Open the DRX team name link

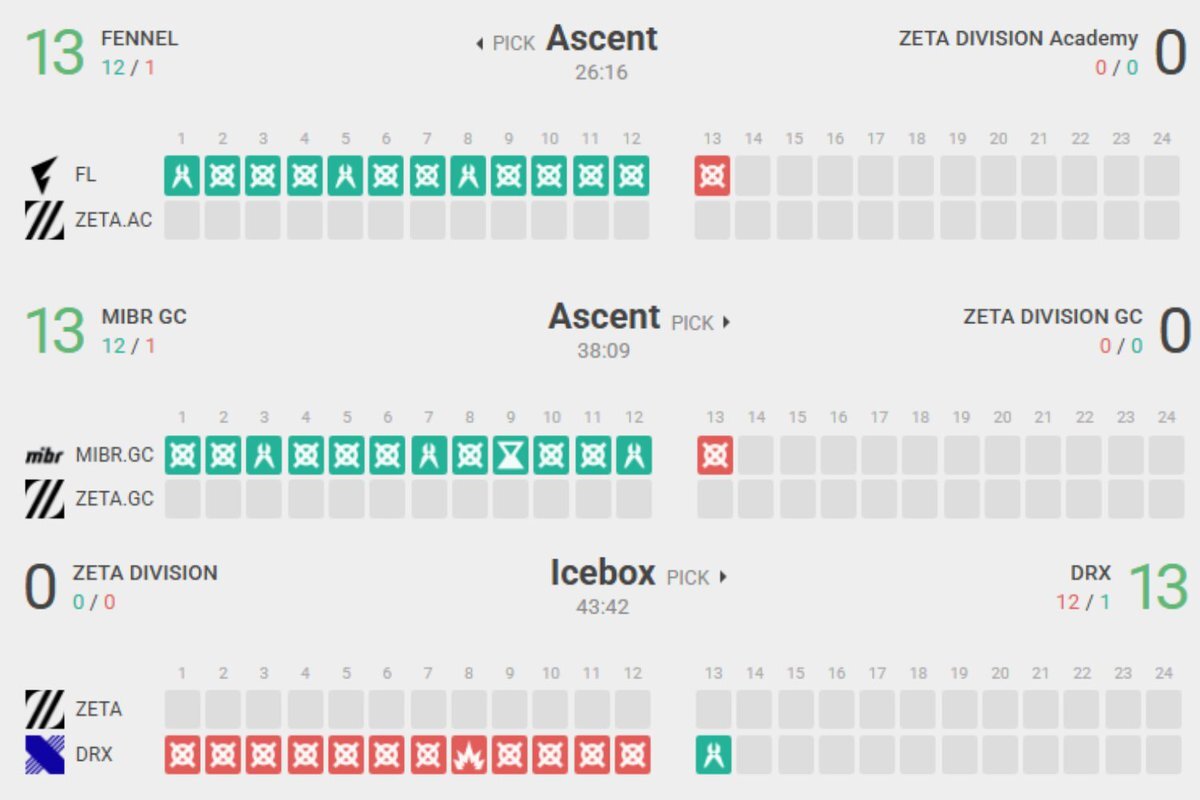point(1091,573)
